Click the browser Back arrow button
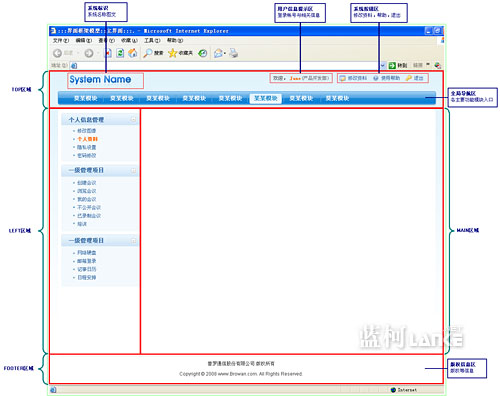 pos(57,53)
